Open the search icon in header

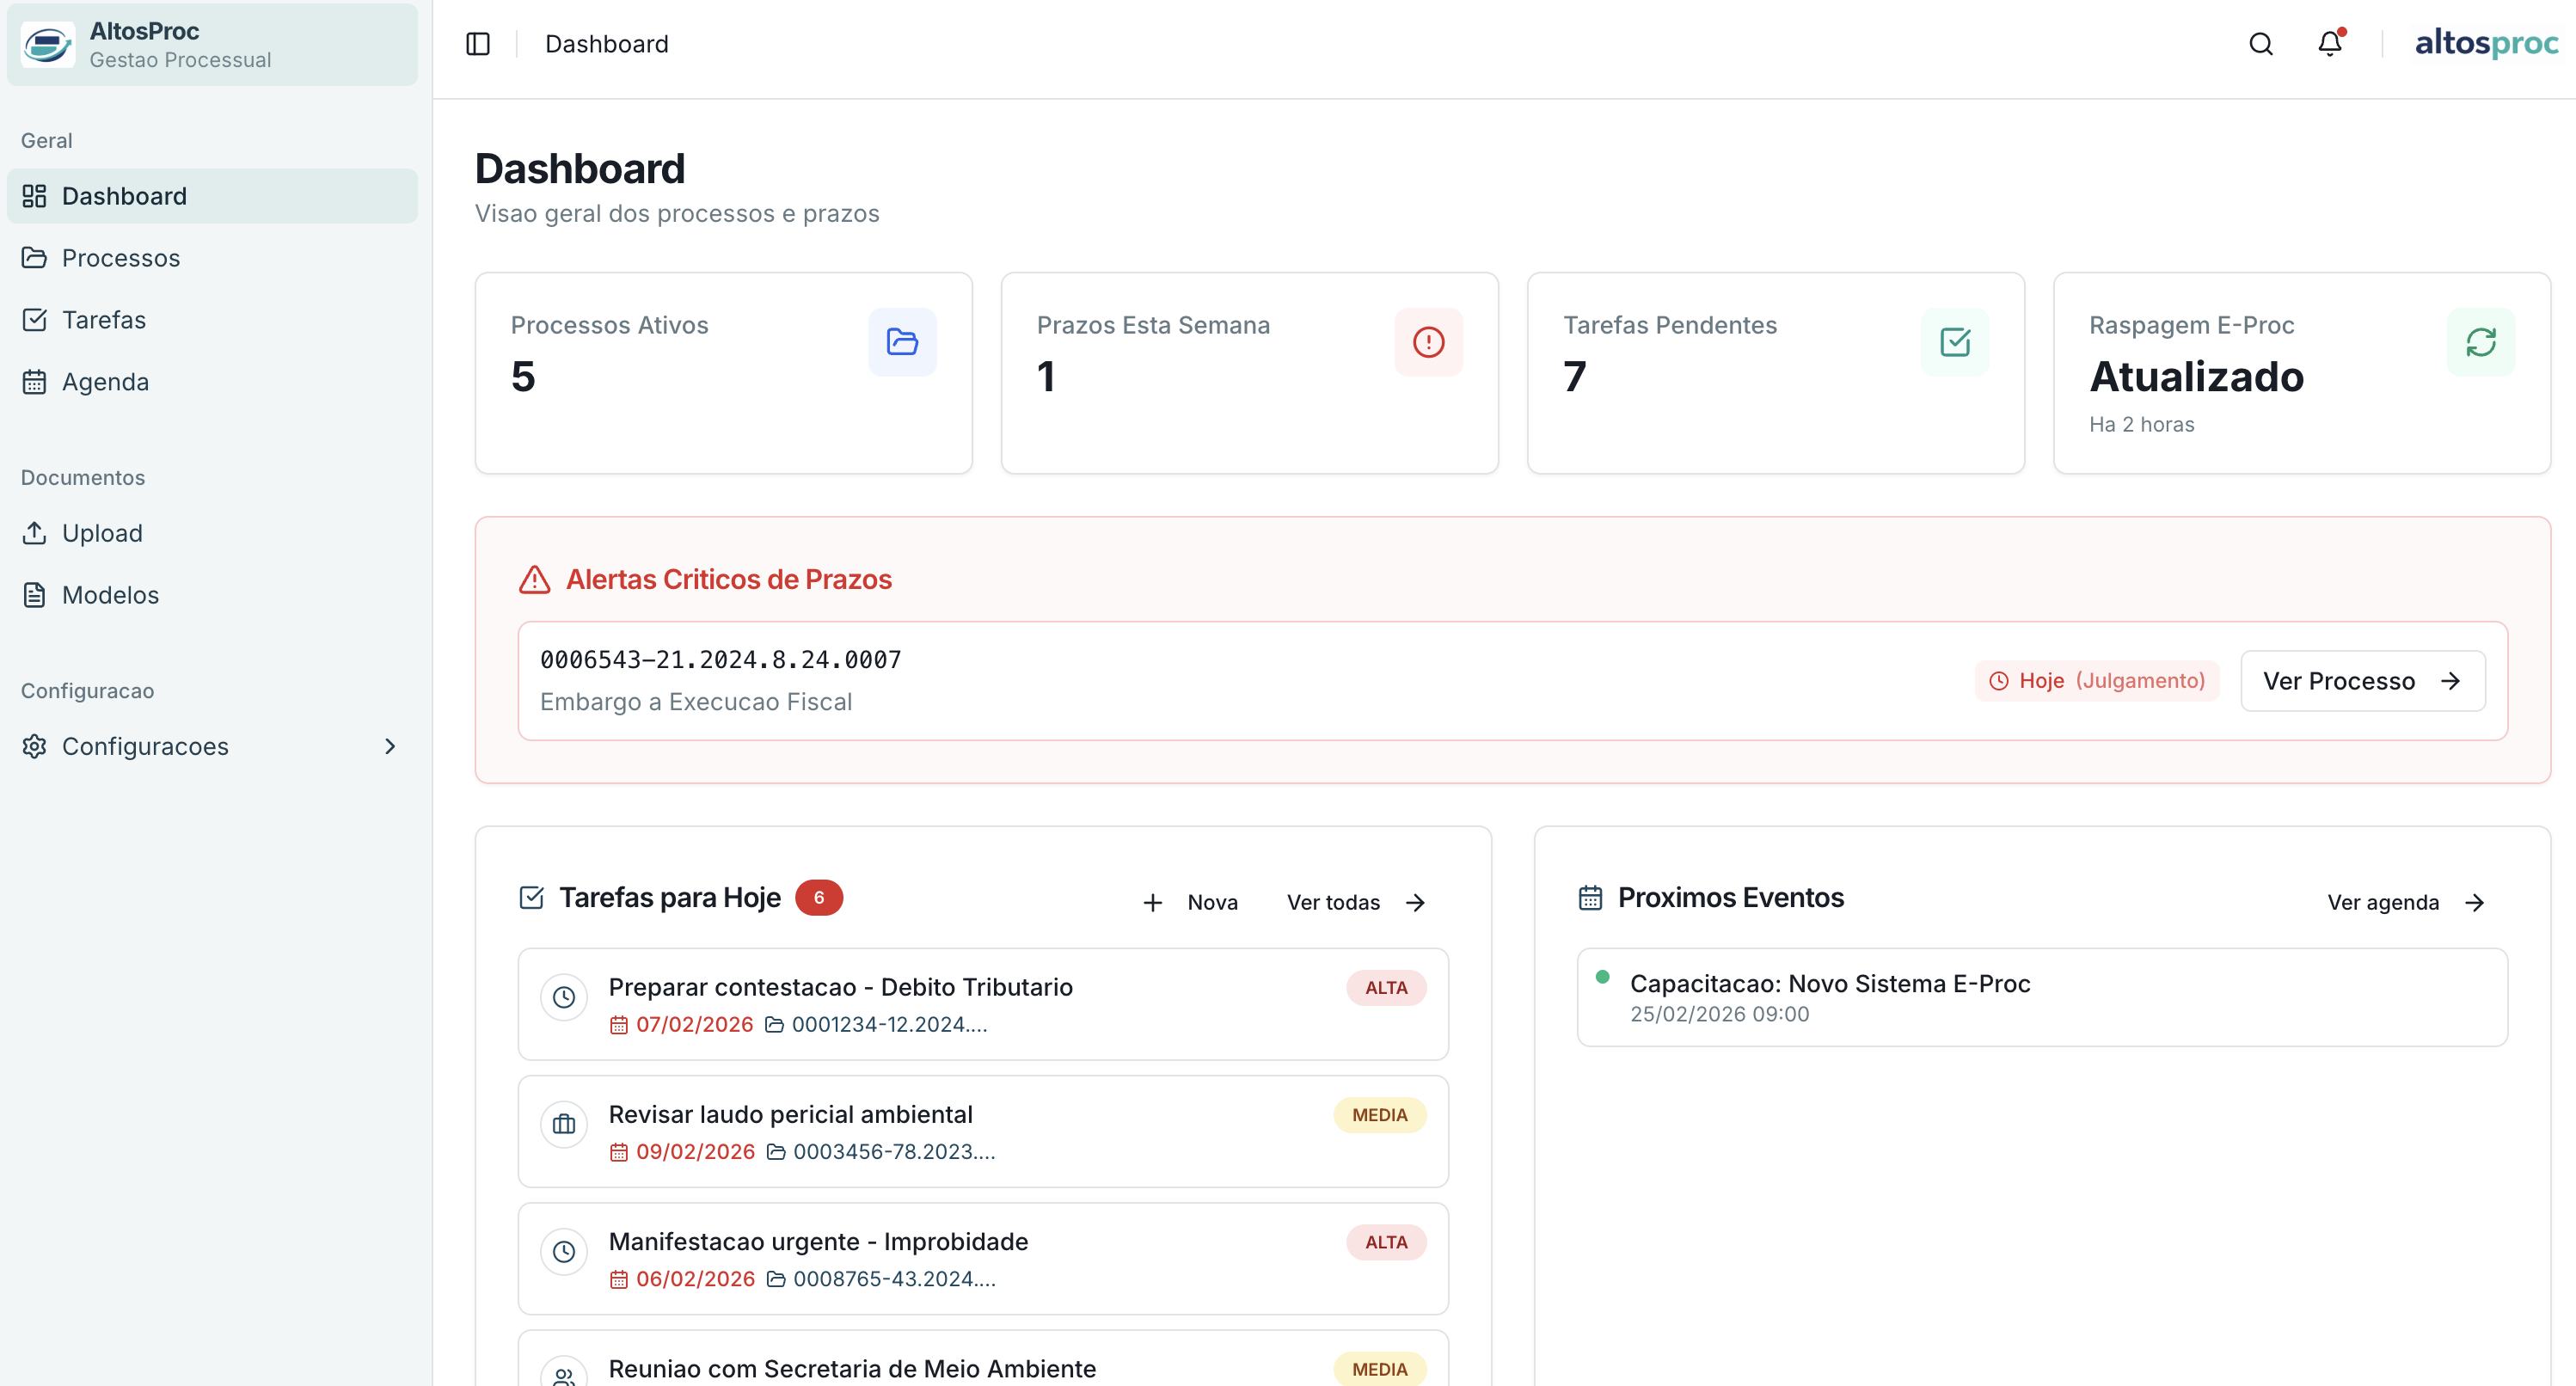coord(2260,44)
